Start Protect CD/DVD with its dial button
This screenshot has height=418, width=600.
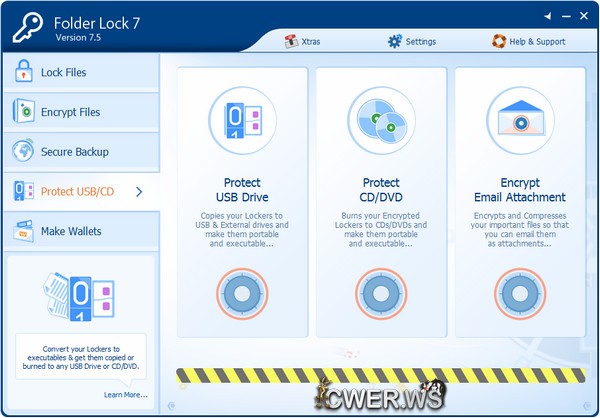381,294
